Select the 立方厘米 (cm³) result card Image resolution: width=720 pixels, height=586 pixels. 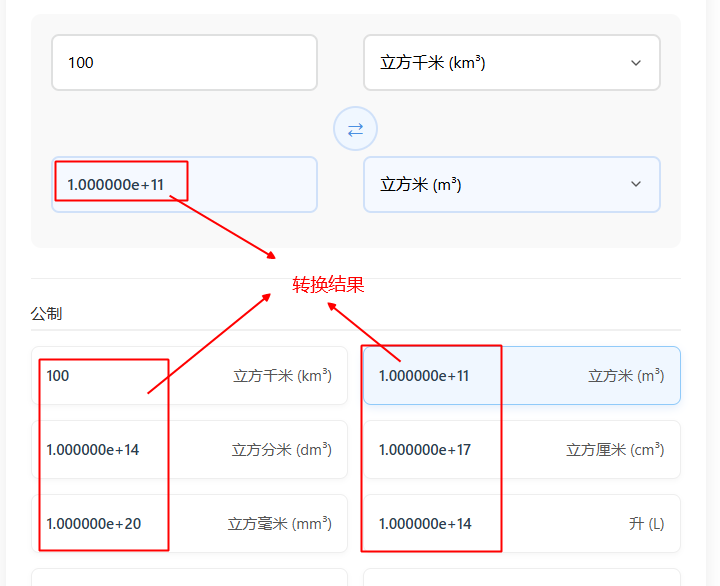click(522, 450)
